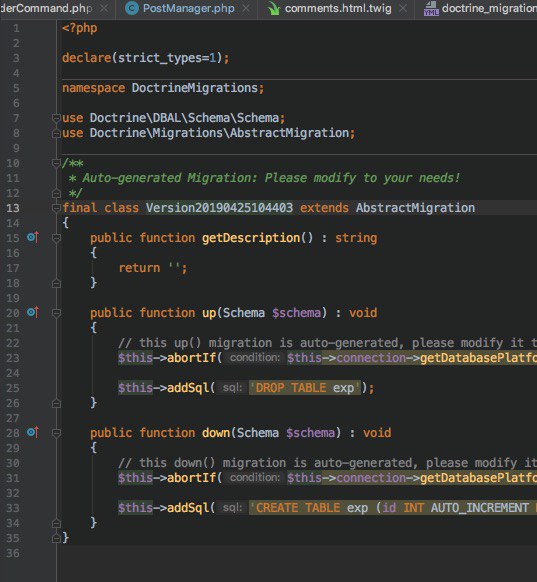Click fold end marker at line 8
Screen dimensions: 537x582
click(56, 133)
